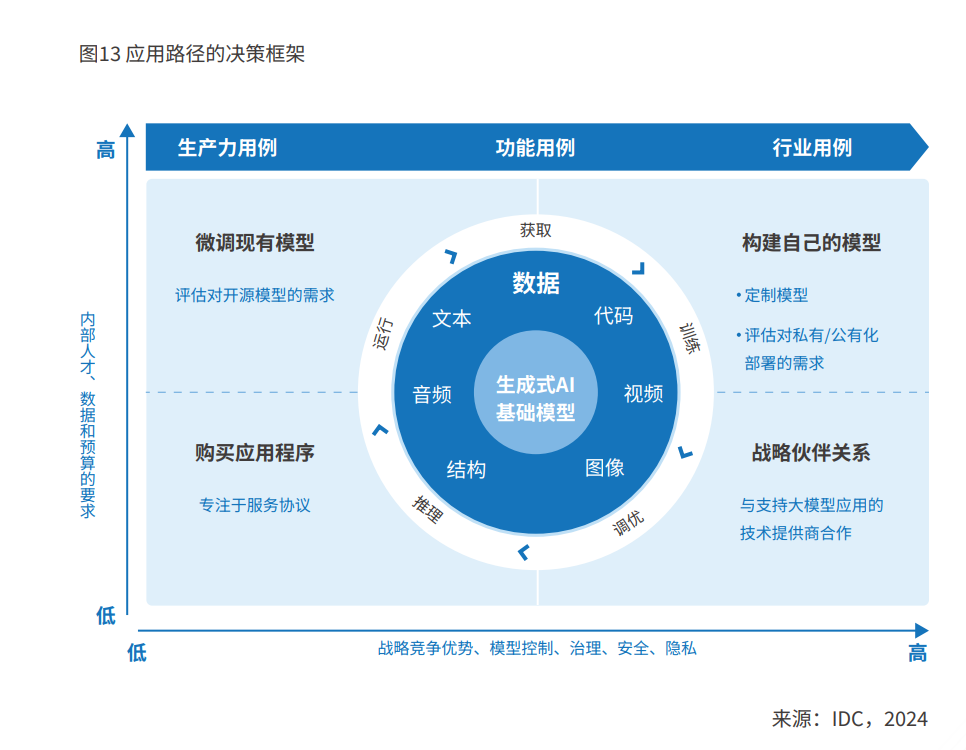Viewport: 966px width, 750px height.
Task: Click the chevron arrow between 获取 and 训练
Action: [637, 268]
